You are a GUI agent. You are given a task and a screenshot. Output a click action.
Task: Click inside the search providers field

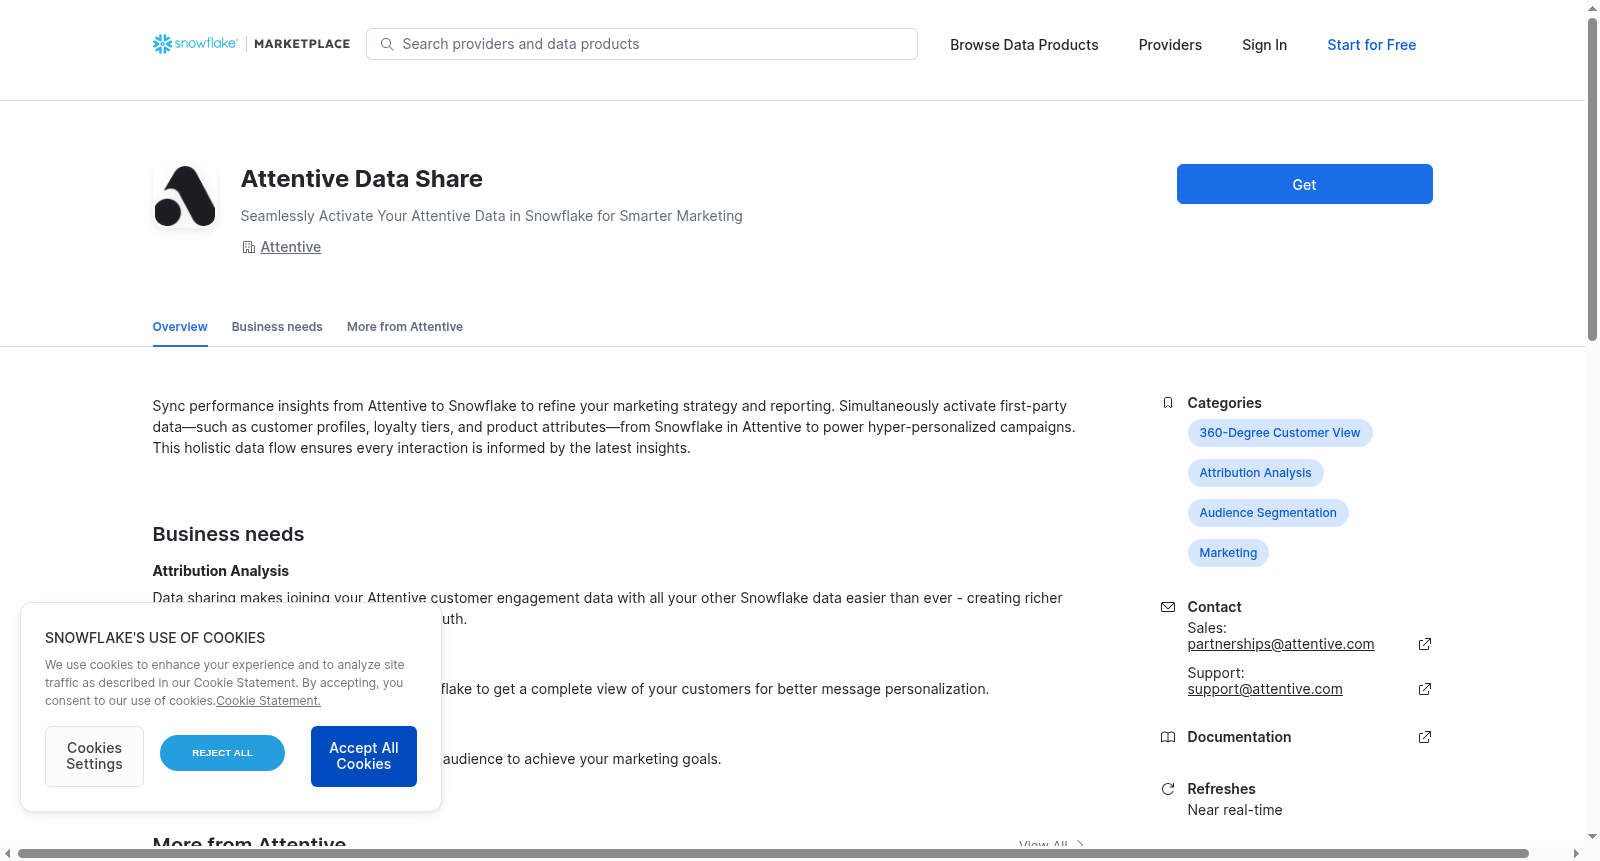[642, 44]
